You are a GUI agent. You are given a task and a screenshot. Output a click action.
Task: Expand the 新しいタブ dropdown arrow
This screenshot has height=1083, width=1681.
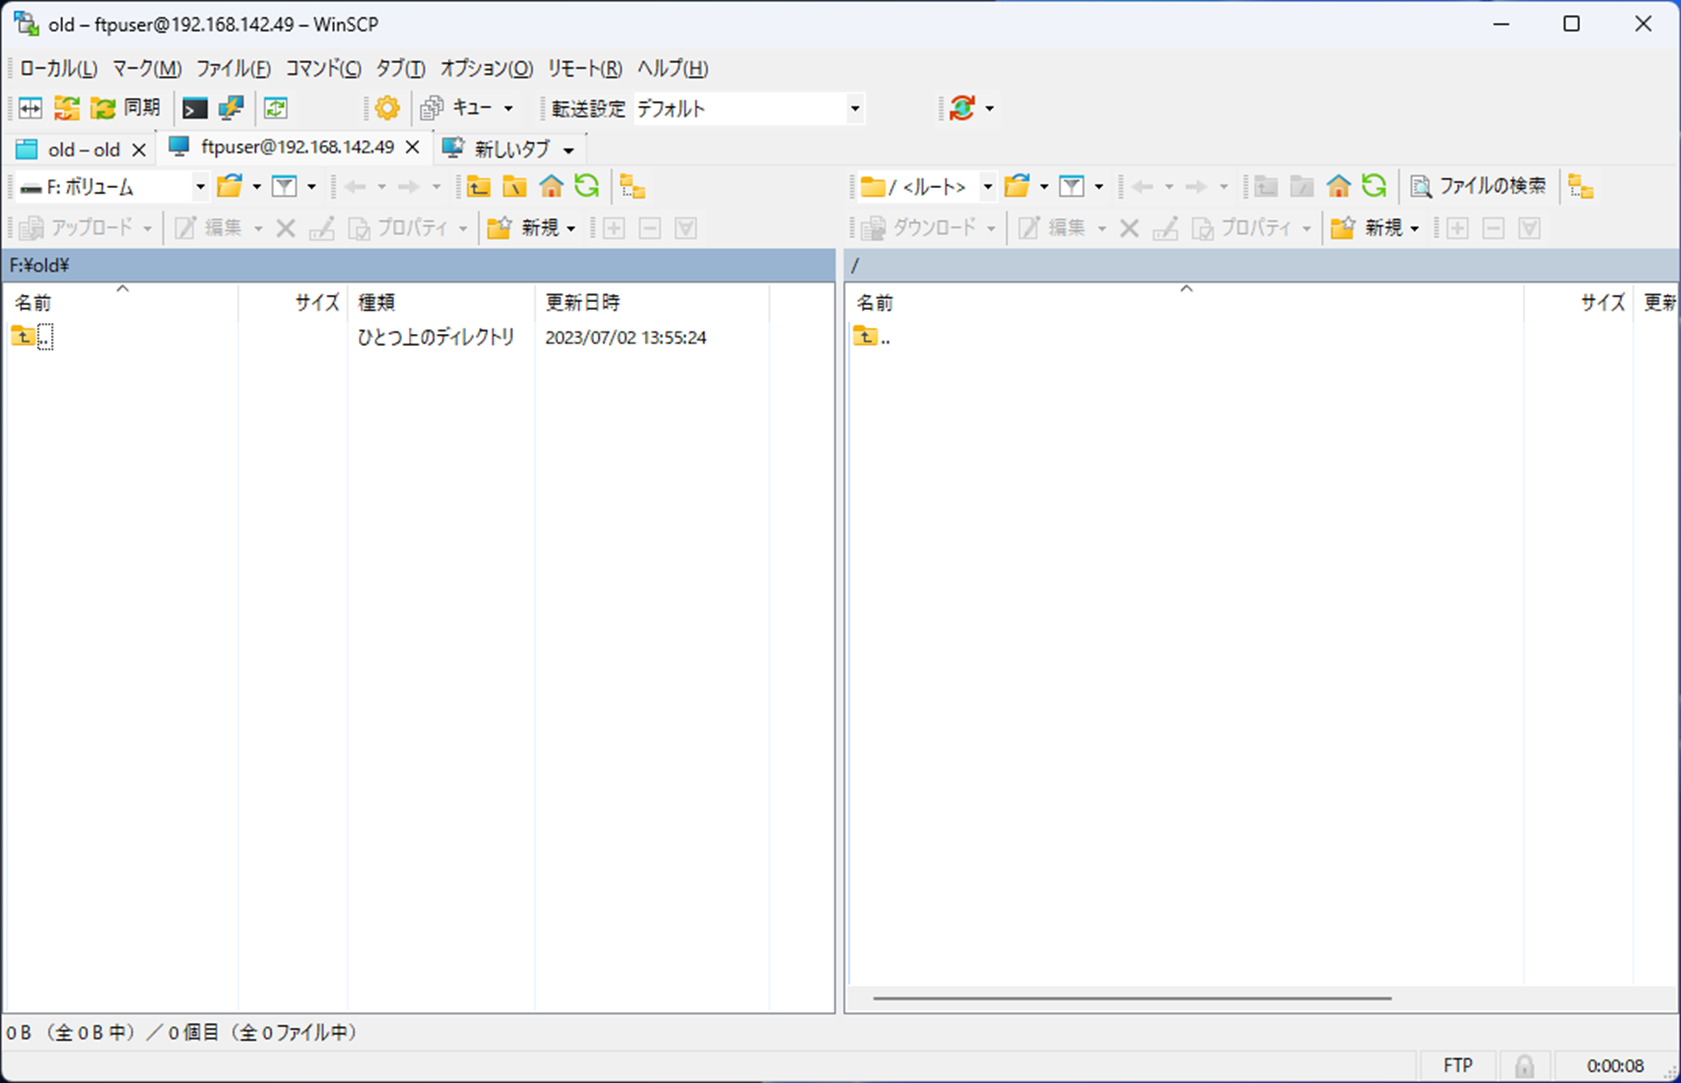tap(569, 150)
